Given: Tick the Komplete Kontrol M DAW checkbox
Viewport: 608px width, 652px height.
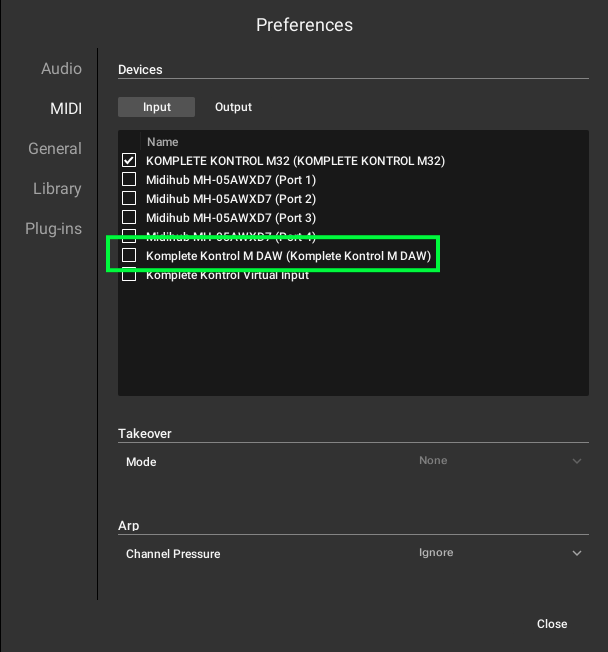Looking at the screenshot, I should coord(129,255).
